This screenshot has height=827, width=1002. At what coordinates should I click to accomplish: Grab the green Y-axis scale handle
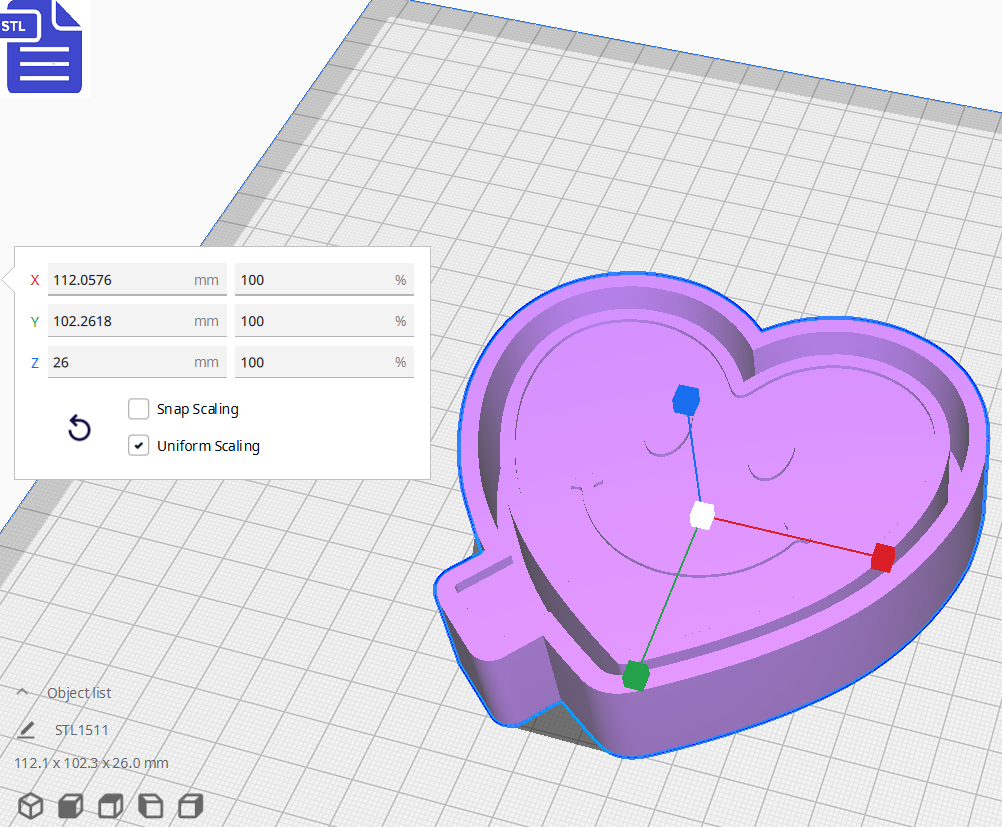click(636, 678)
